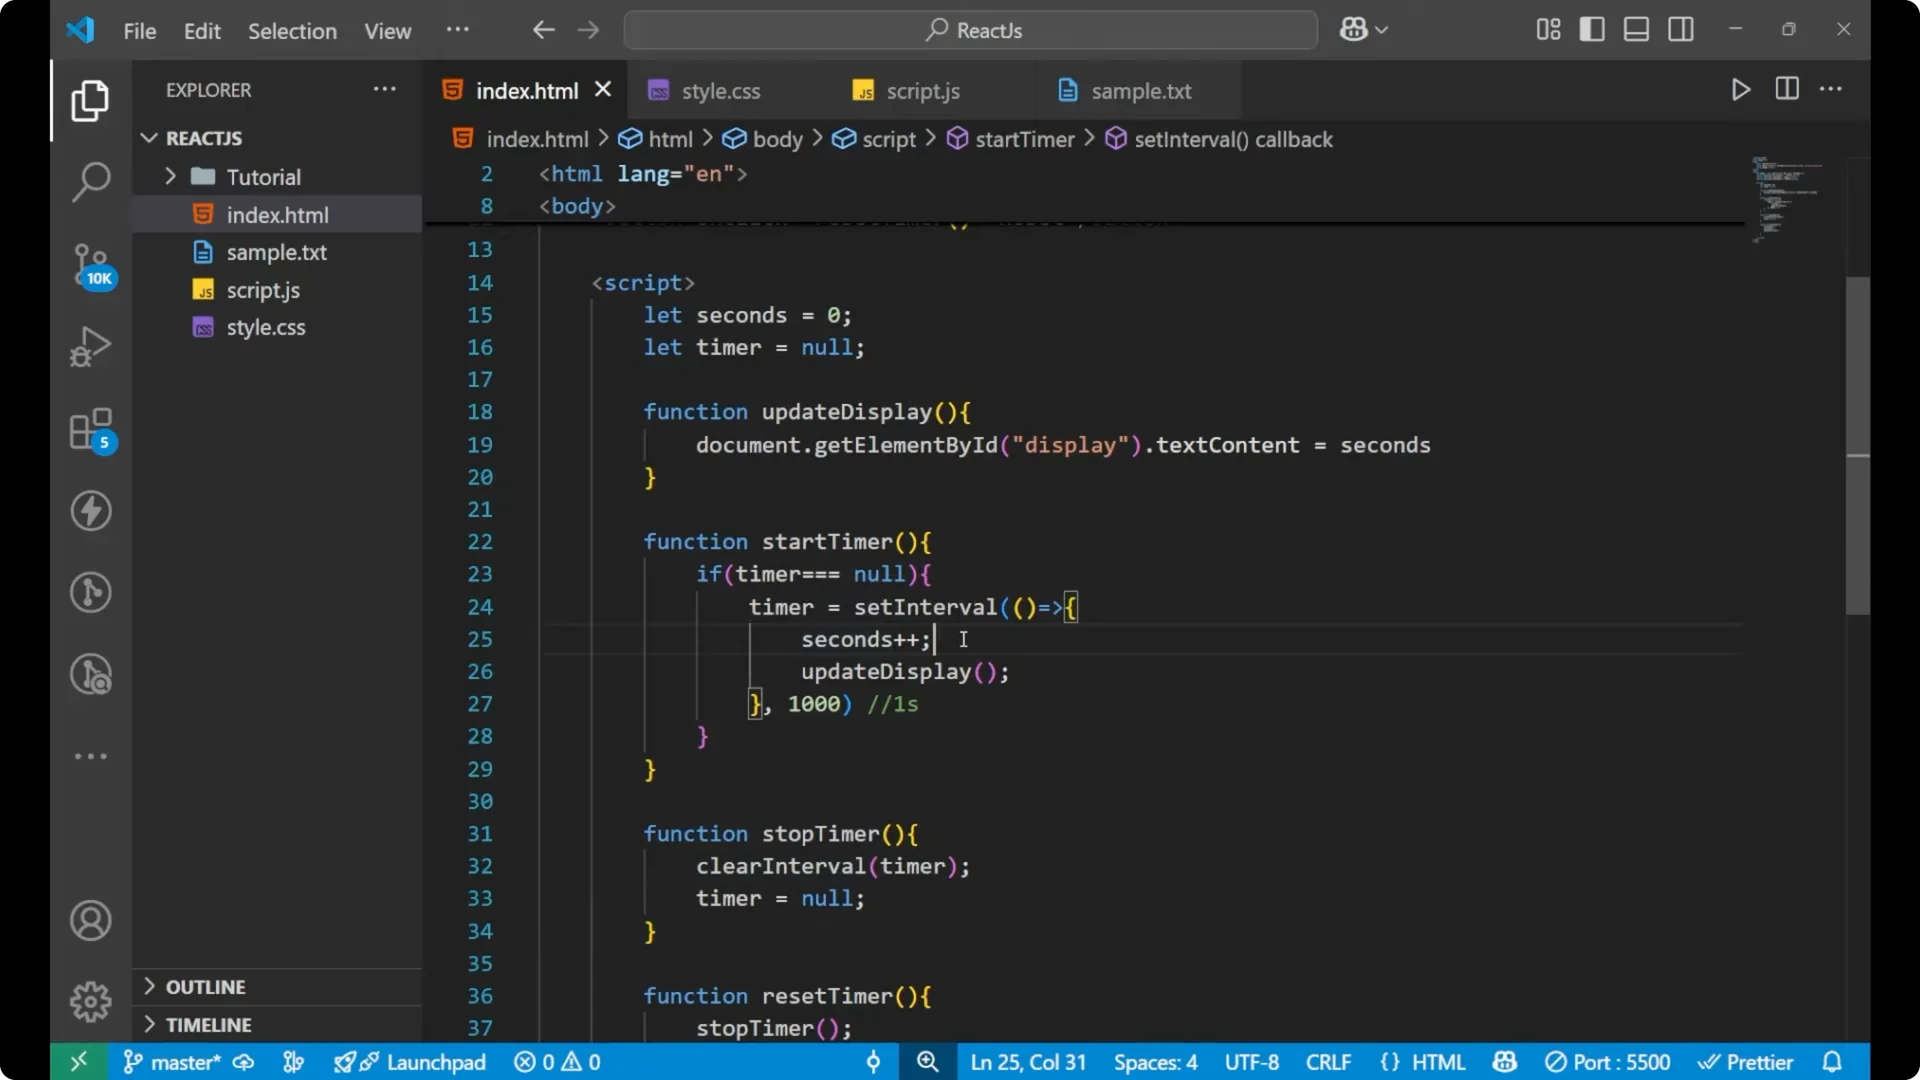Open the Settings gear menu

coord(90,1001)
